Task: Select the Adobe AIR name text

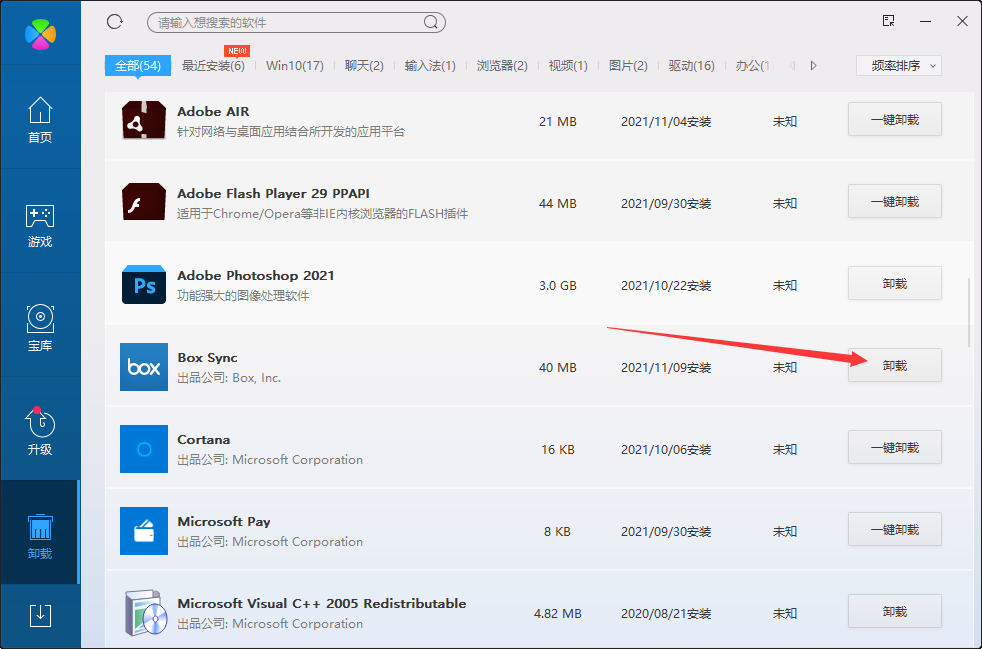Action: [213, 112]
